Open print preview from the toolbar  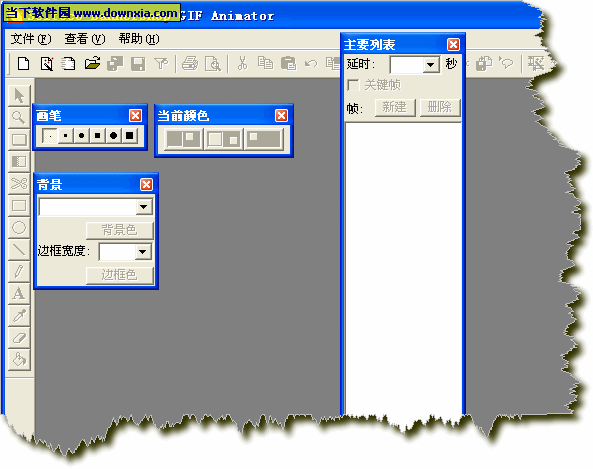(213, 64)
